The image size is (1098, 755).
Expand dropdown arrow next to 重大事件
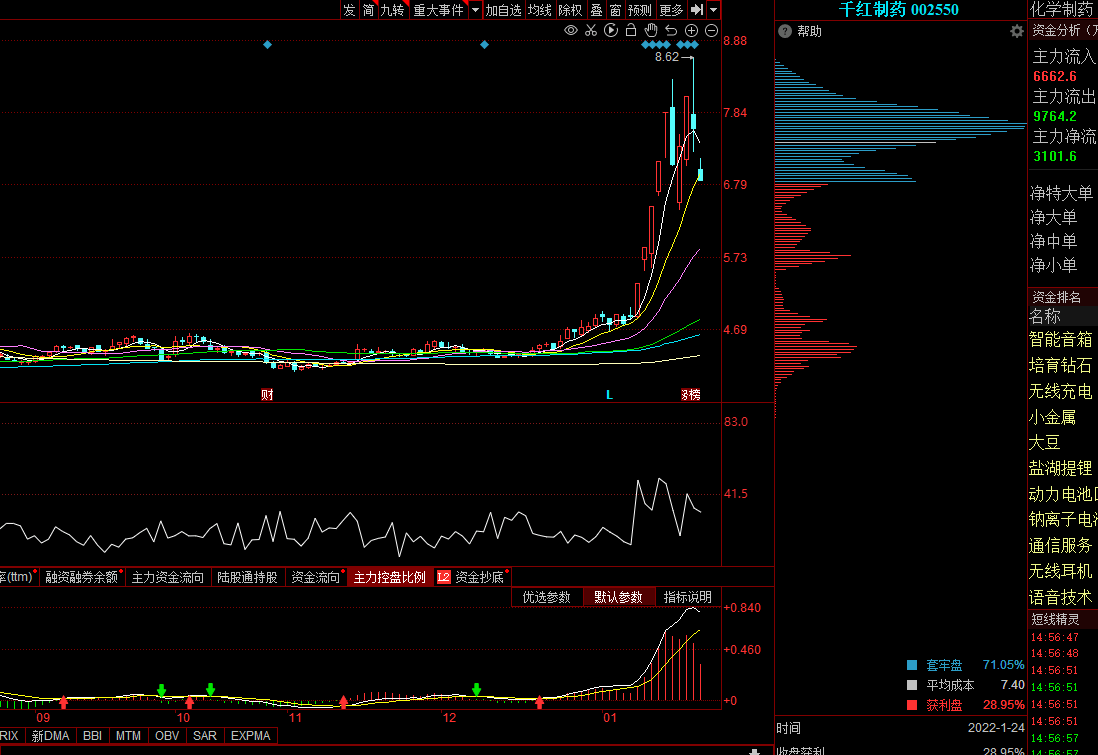point(475,10)
